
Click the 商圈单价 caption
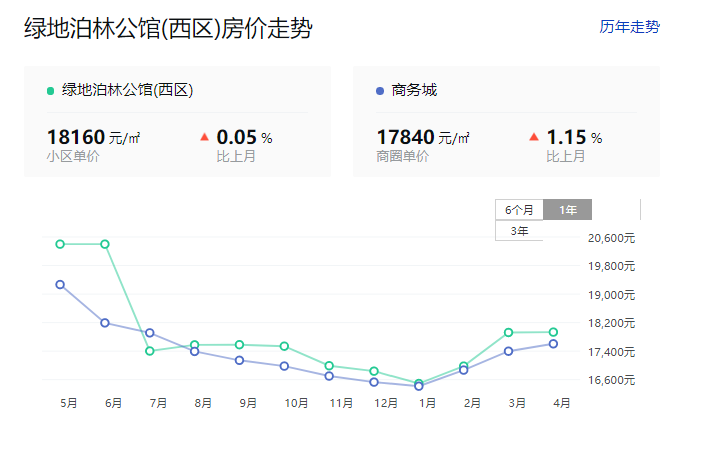click(402, 156)
